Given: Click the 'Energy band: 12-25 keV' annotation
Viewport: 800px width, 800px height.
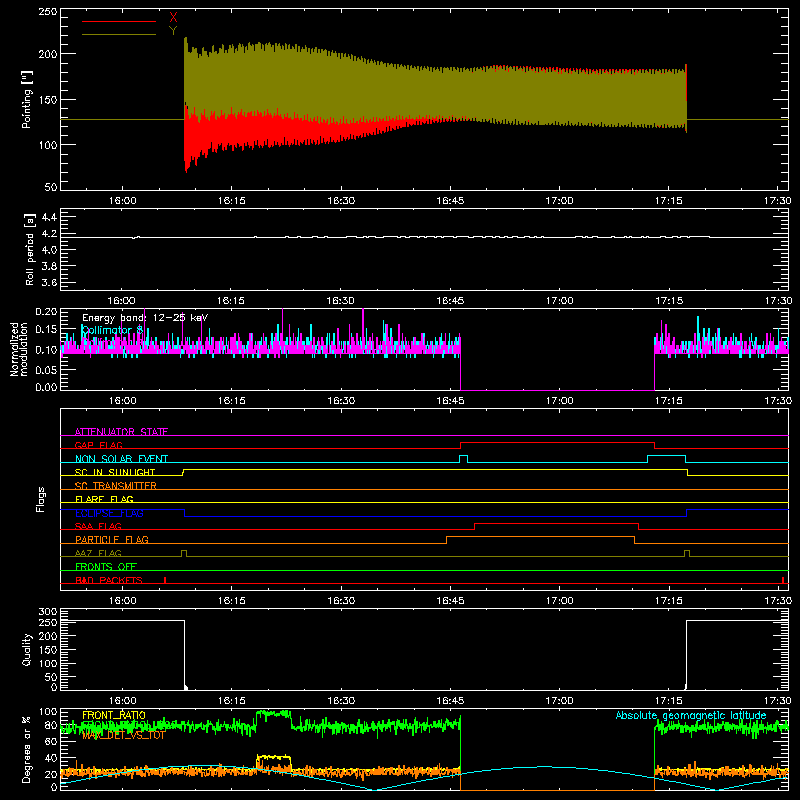Looking at the screenshot, I should (x=145, y=318).
